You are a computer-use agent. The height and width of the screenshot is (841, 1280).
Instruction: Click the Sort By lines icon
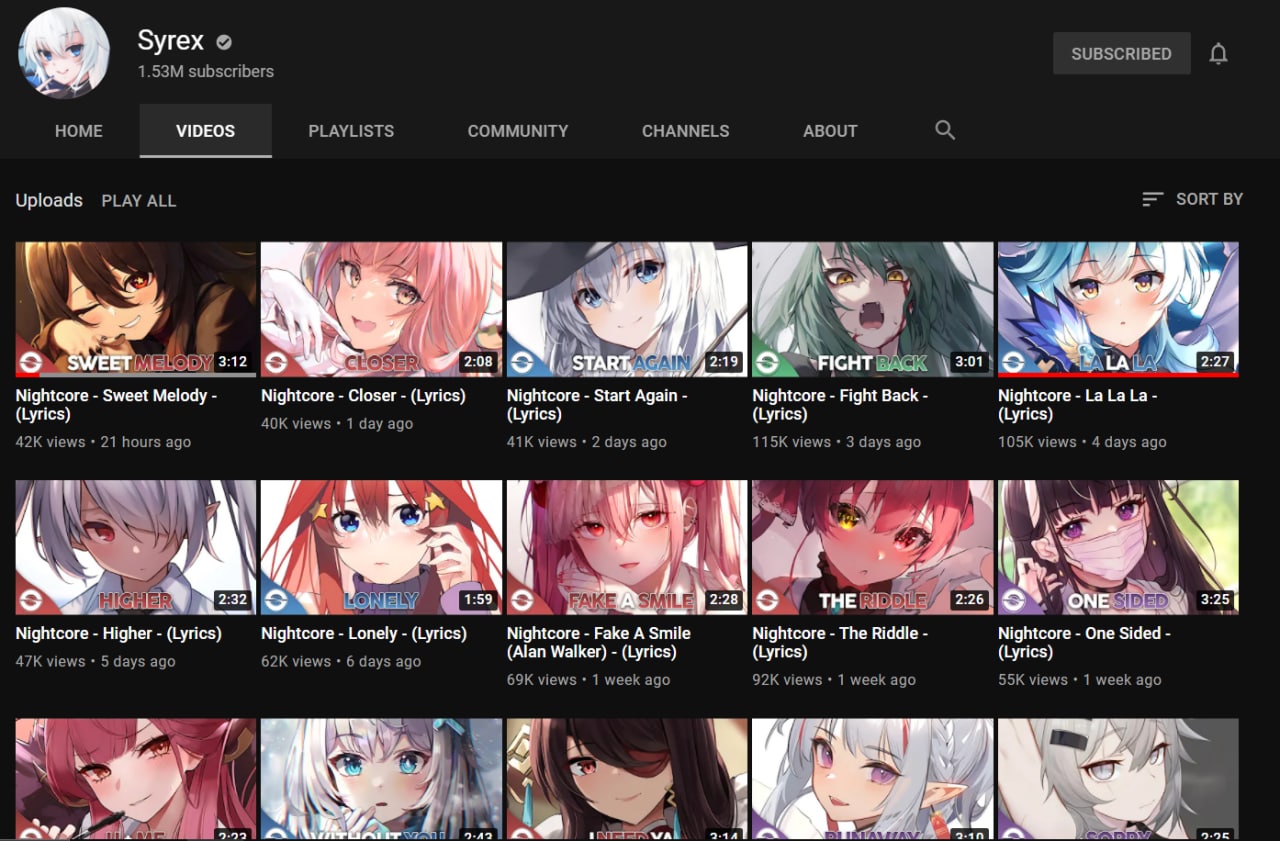[x=1153, y=199]
